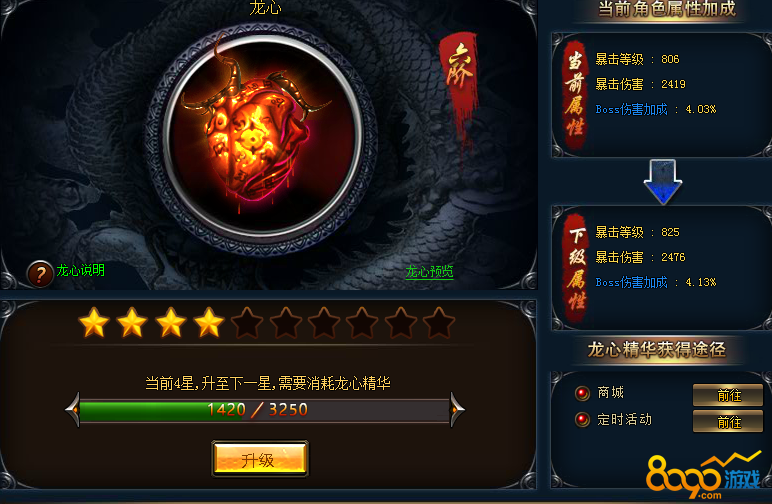Click the 升级 upgrade button

(260, 459)
